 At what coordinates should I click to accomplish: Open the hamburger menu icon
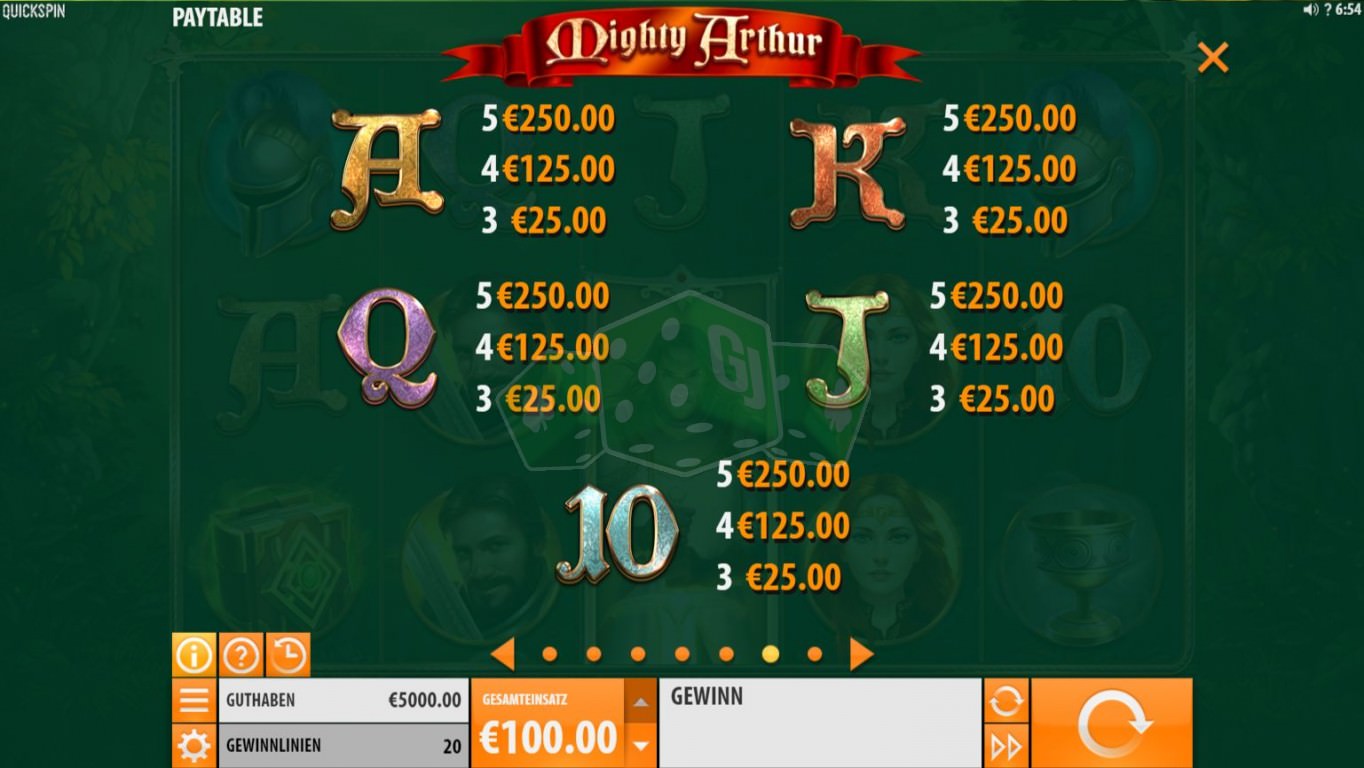(194, 701)
